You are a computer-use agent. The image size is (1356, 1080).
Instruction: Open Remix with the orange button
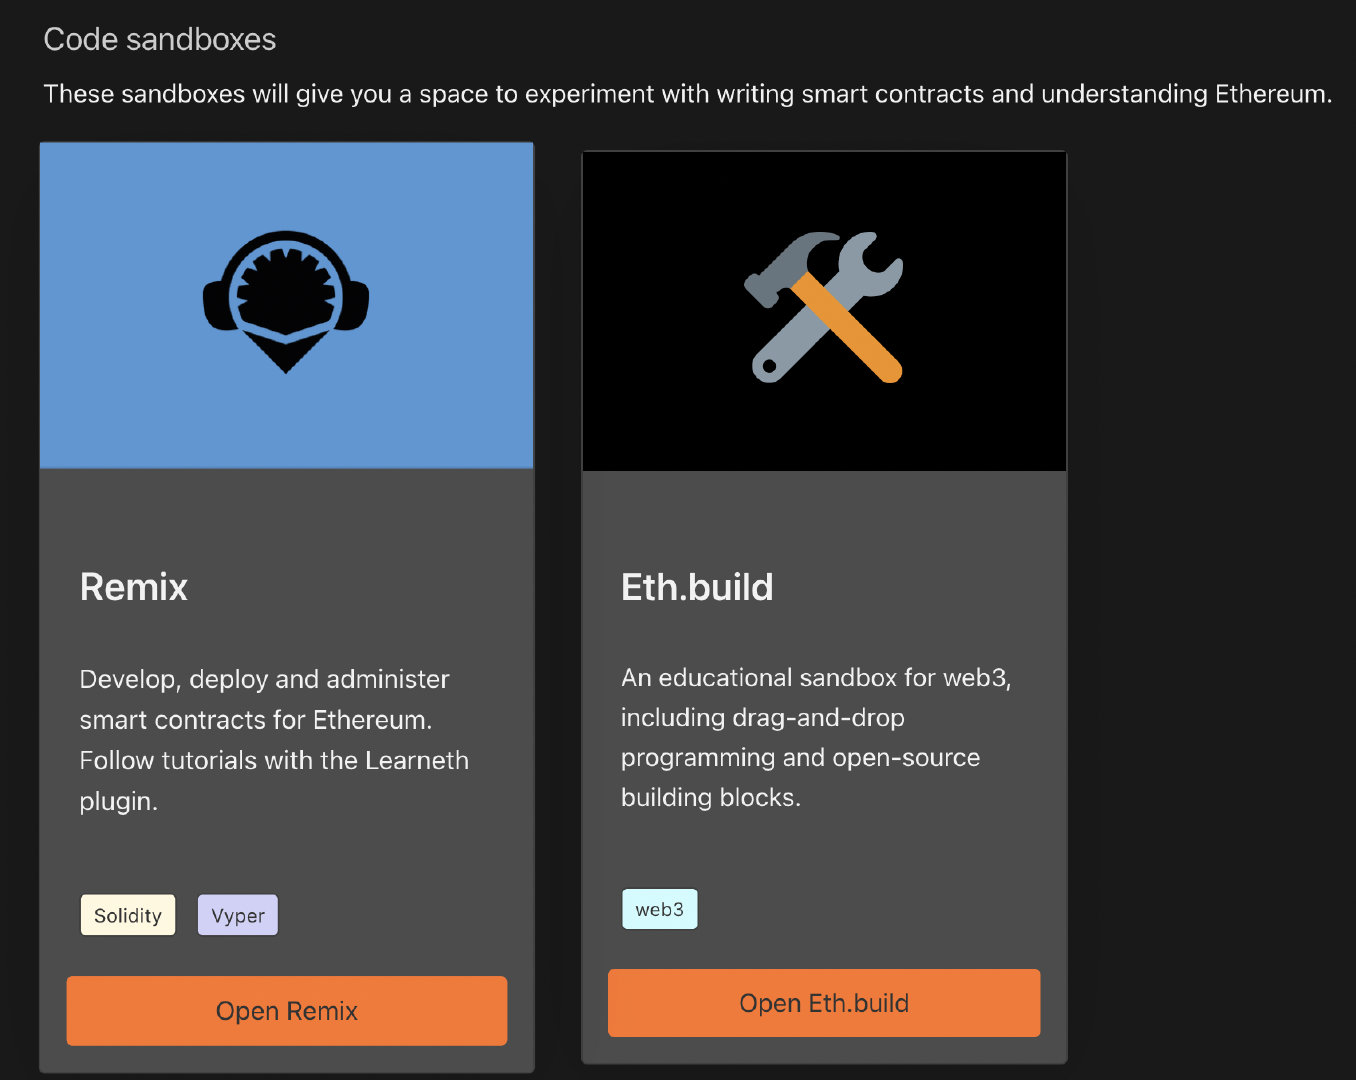coord(287,1011)
